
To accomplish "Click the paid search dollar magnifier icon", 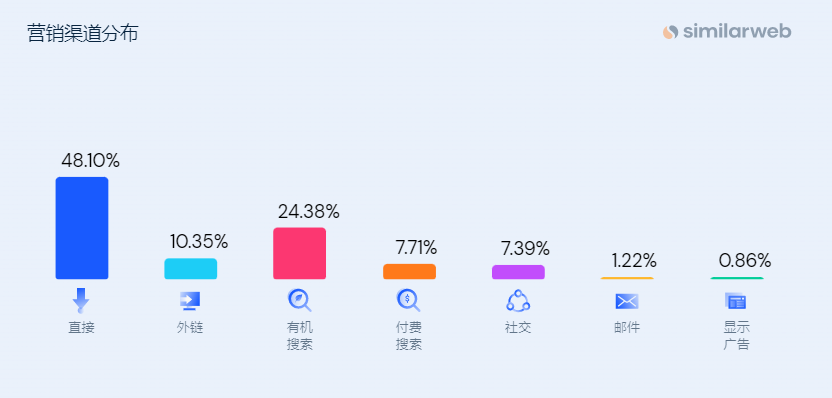I will pos(408,300).
